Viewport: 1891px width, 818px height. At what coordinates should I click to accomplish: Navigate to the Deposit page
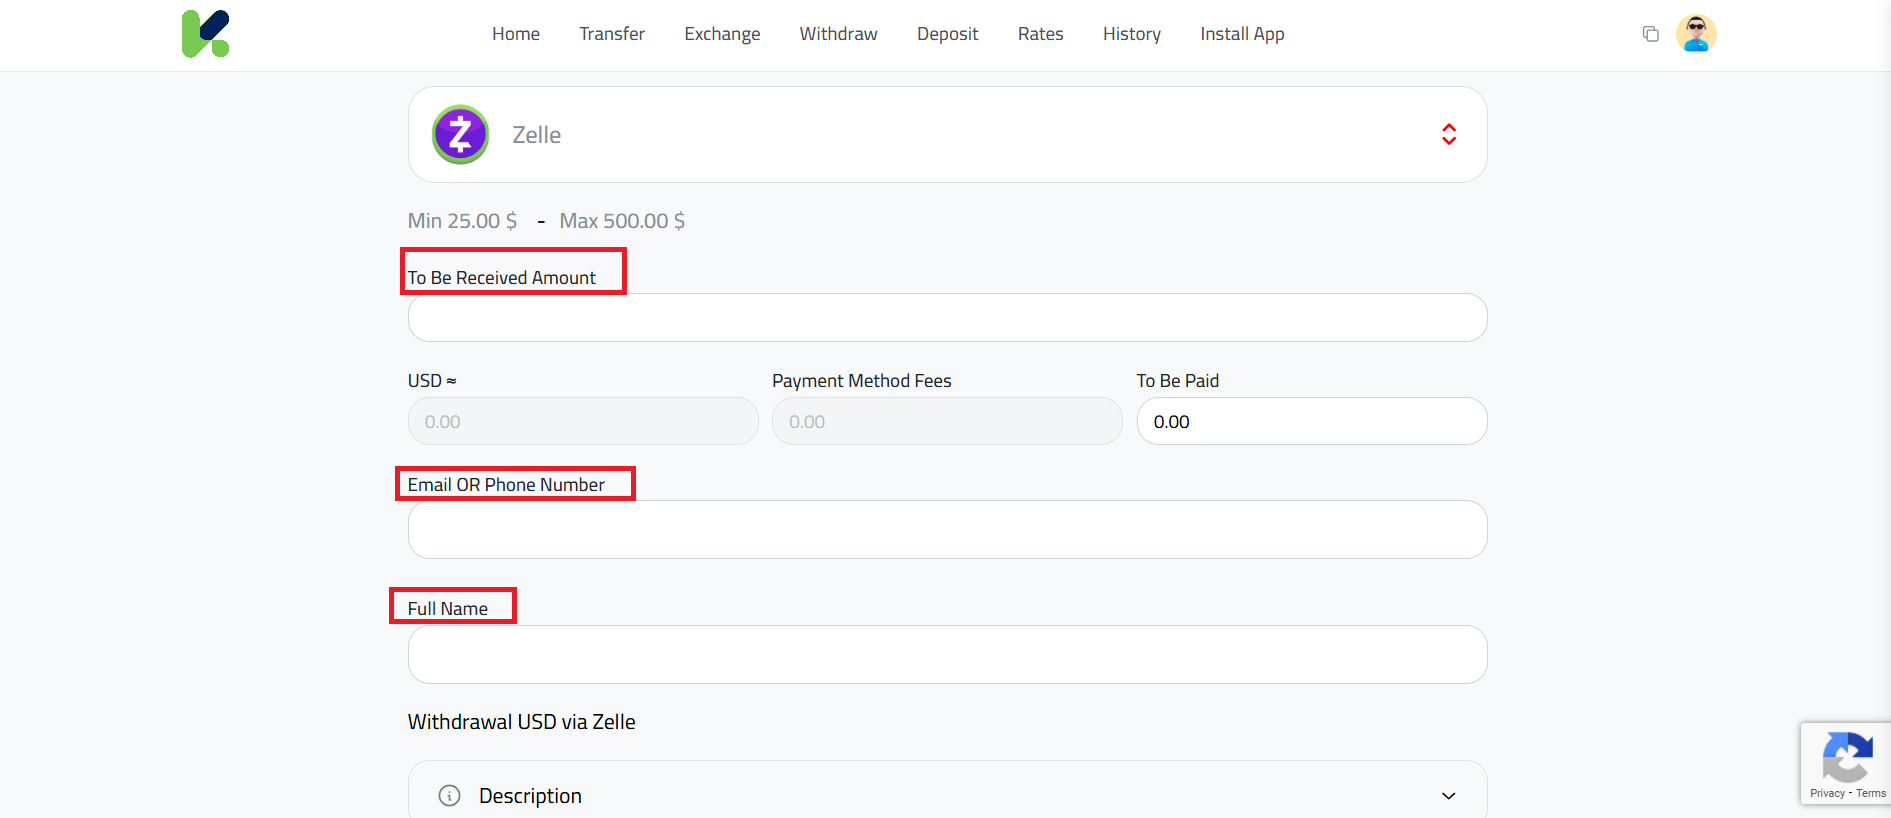[947, 34]
